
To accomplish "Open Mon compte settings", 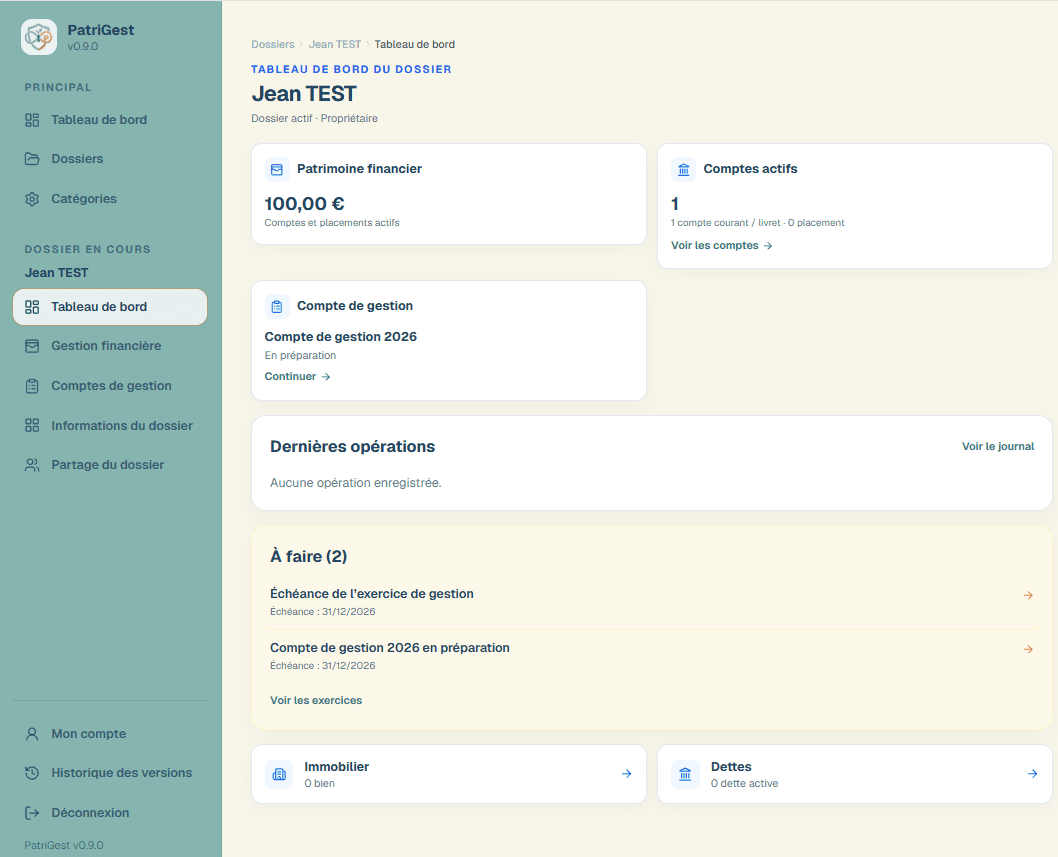I will tap(110, 734).
